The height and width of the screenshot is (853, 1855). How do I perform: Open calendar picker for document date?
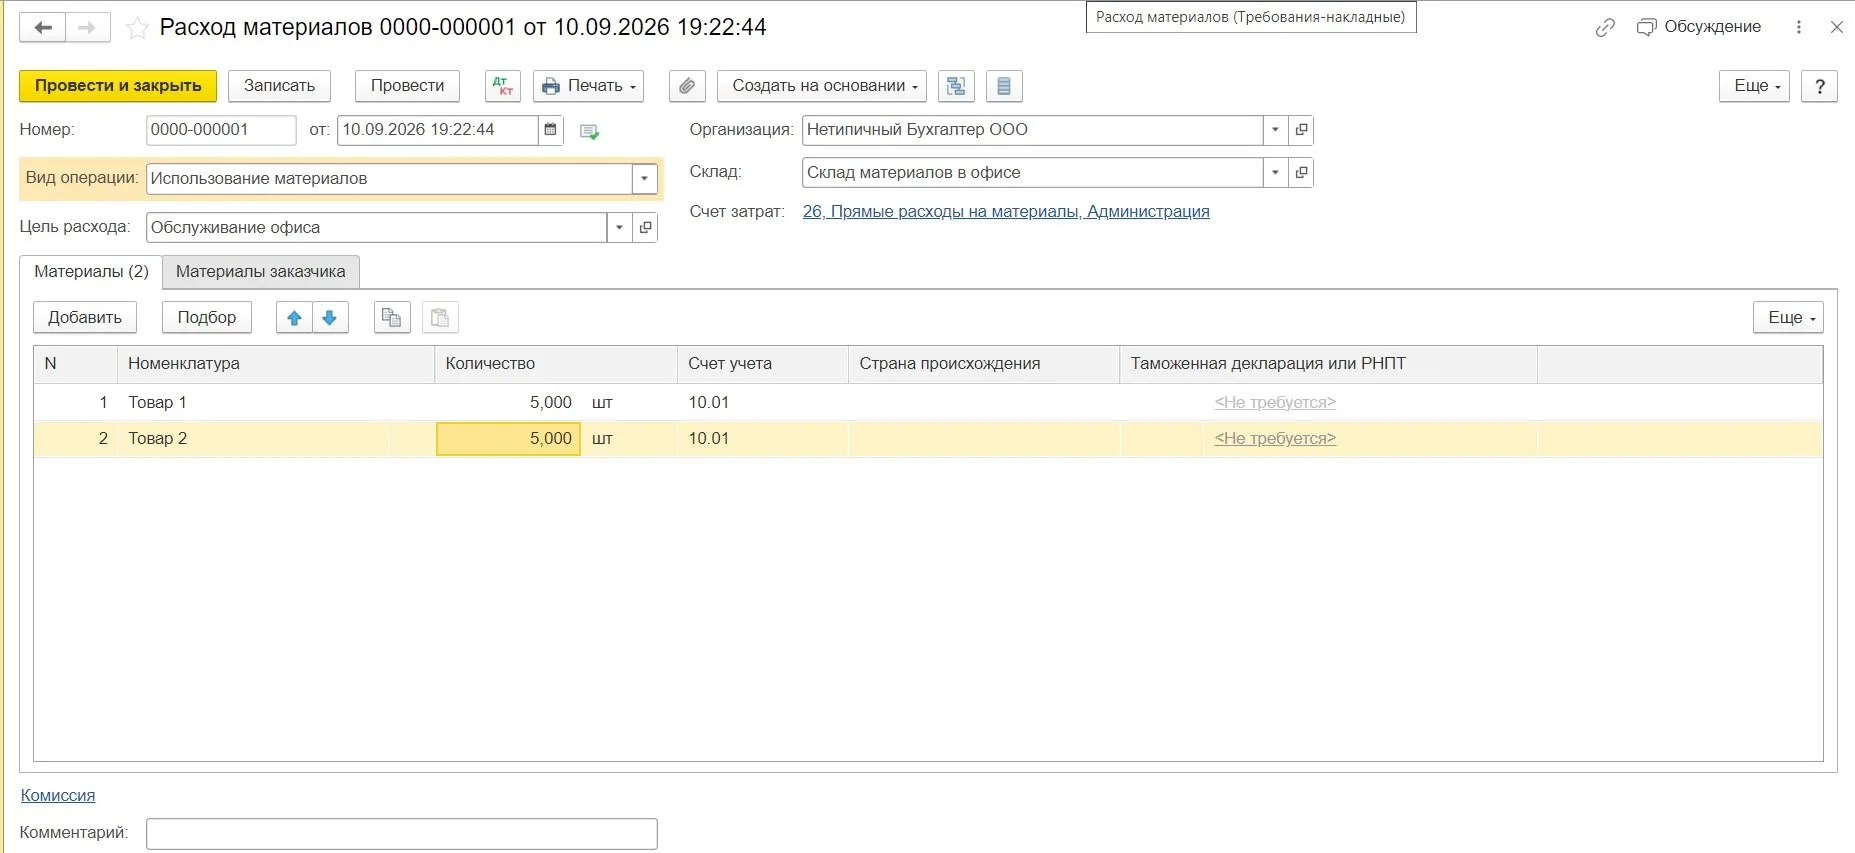coord(551,130)
